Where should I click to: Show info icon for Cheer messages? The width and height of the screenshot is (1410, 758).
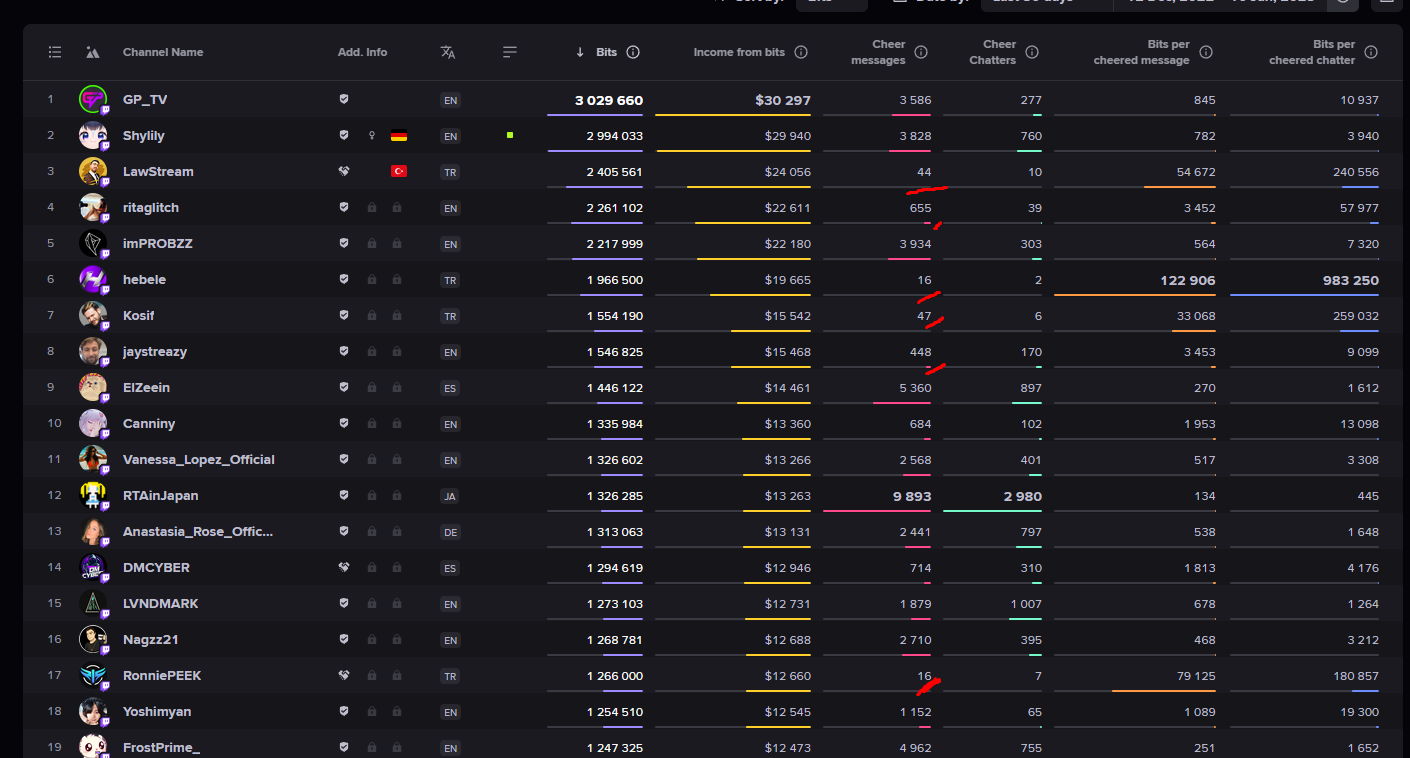pos(921,52)
